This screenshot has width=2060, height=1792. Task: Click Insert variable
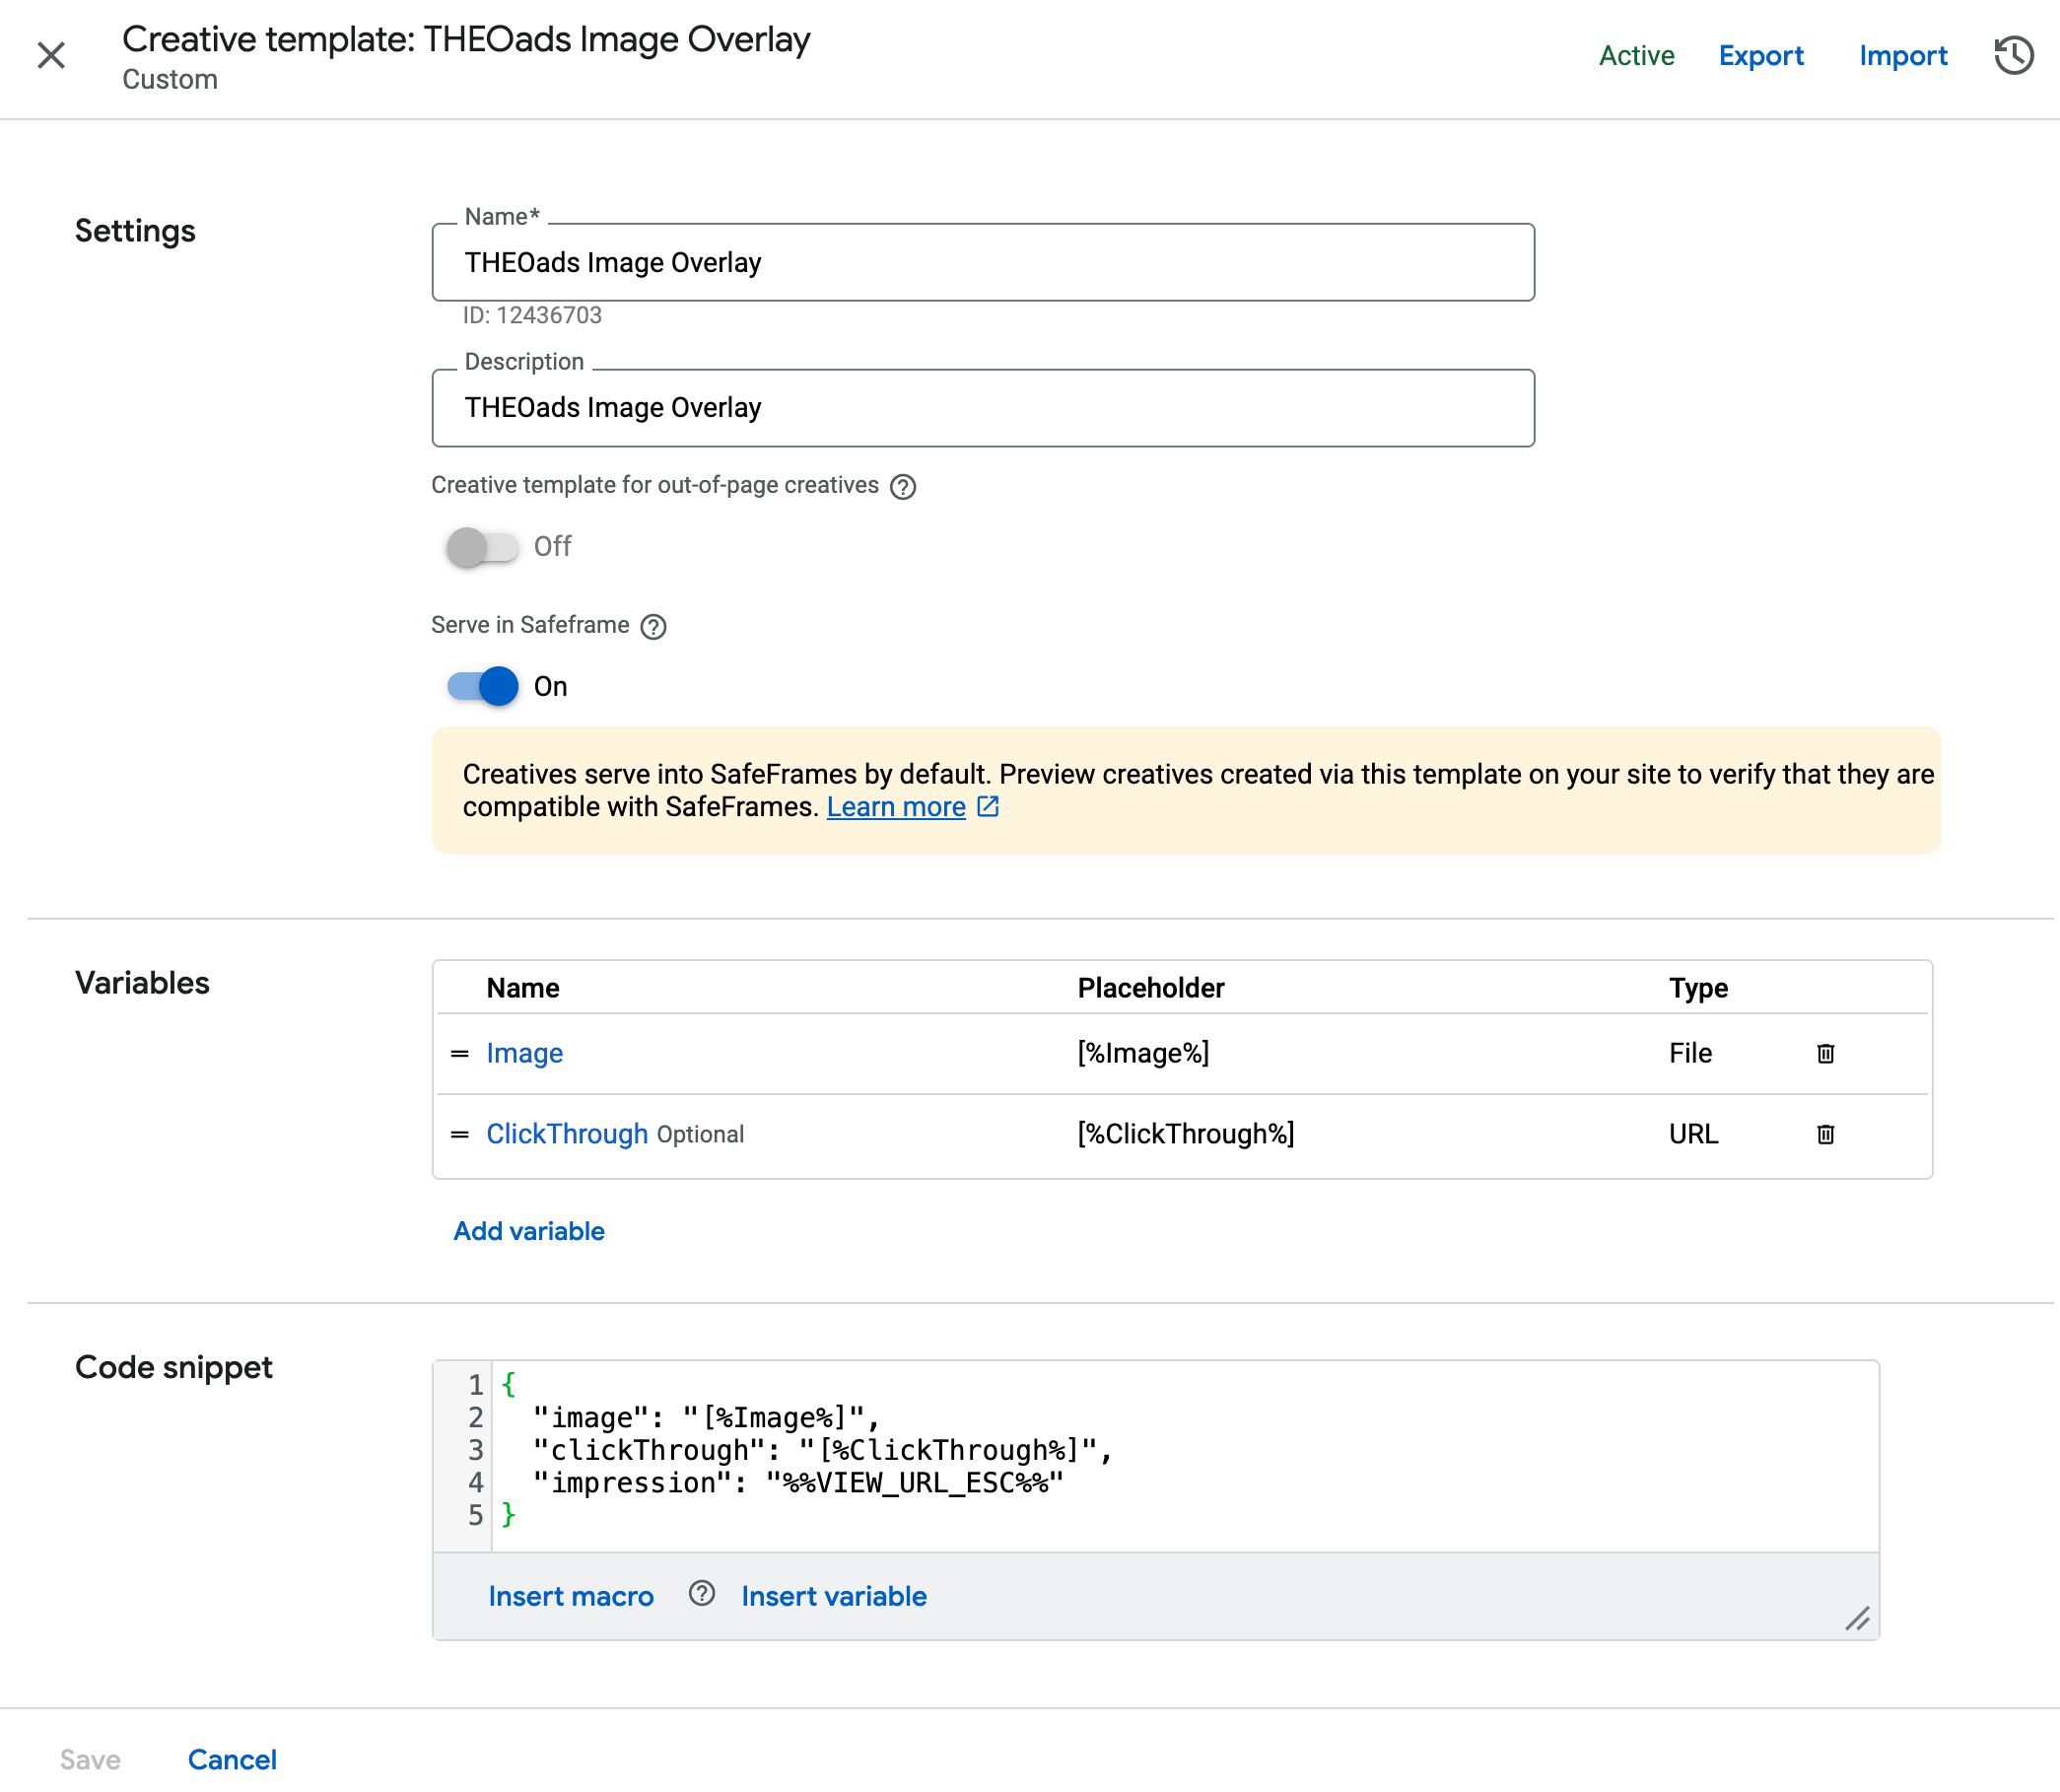[834, 1596]
